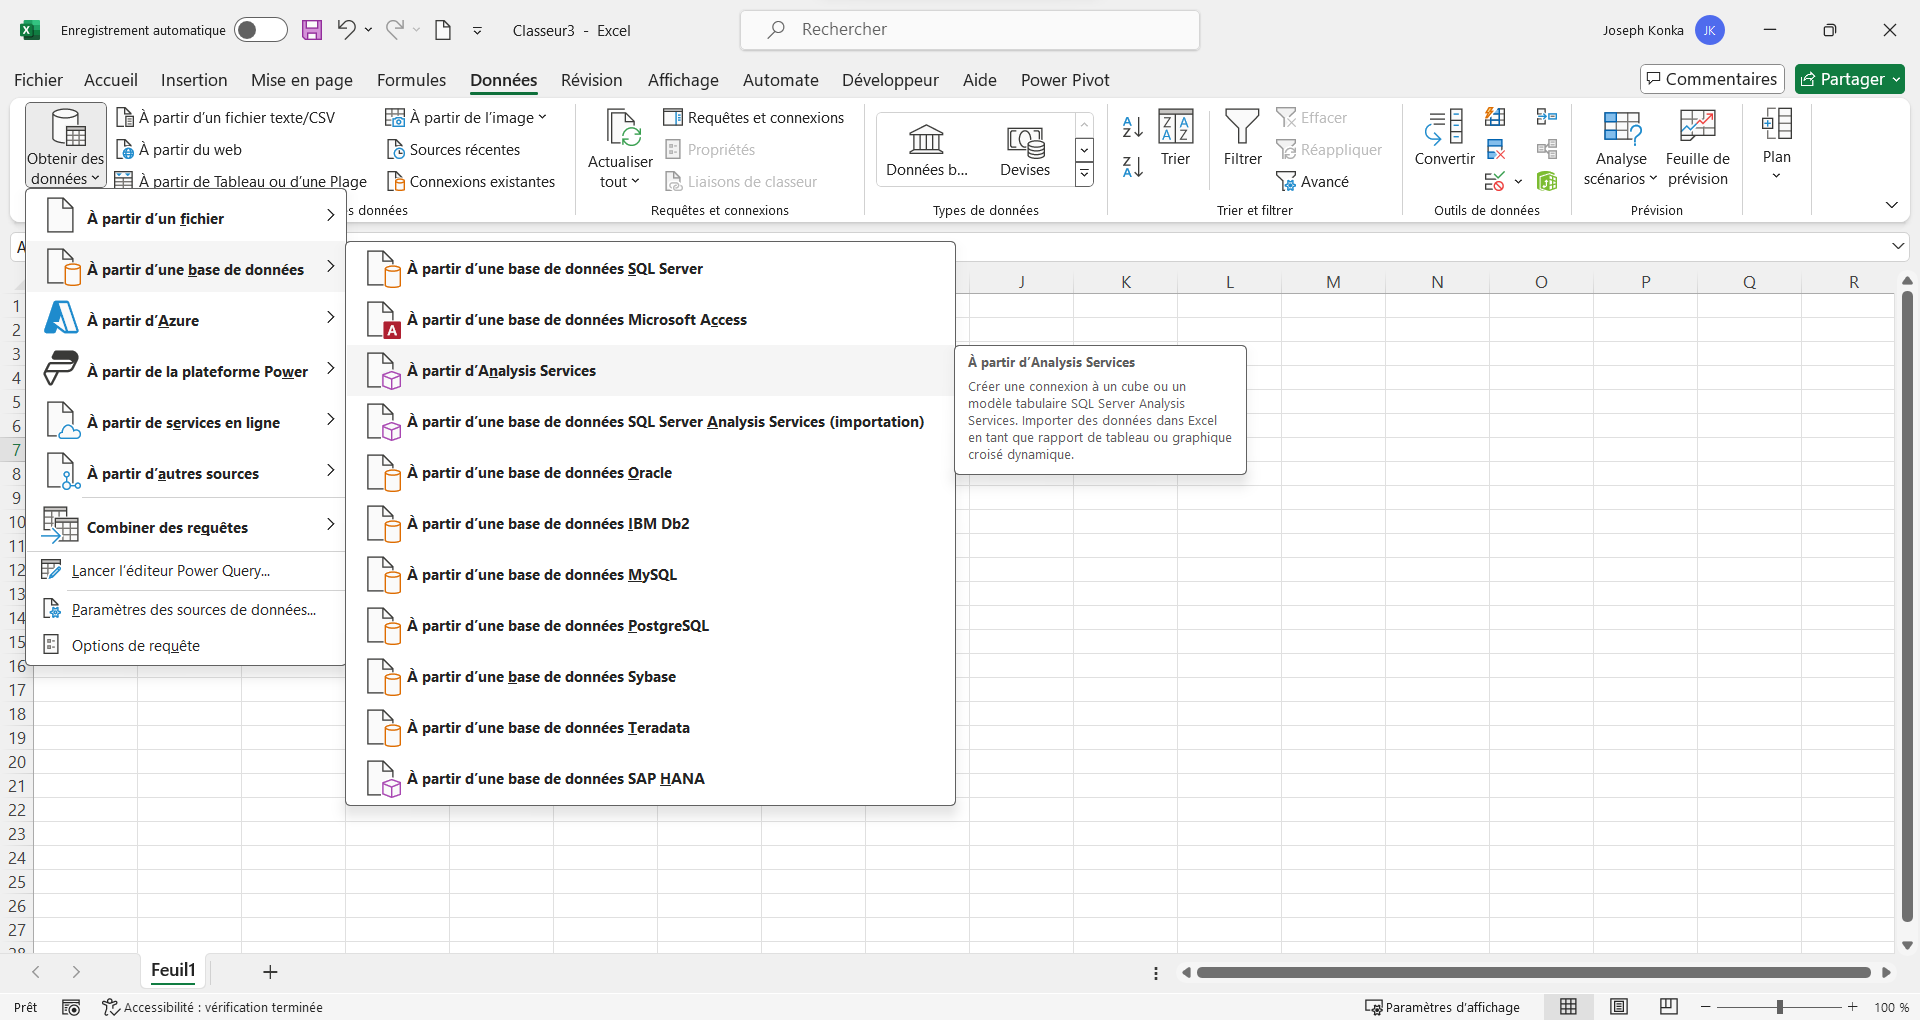
Task: Click the New document icon in title bar
Action: [x=442, y=30]
